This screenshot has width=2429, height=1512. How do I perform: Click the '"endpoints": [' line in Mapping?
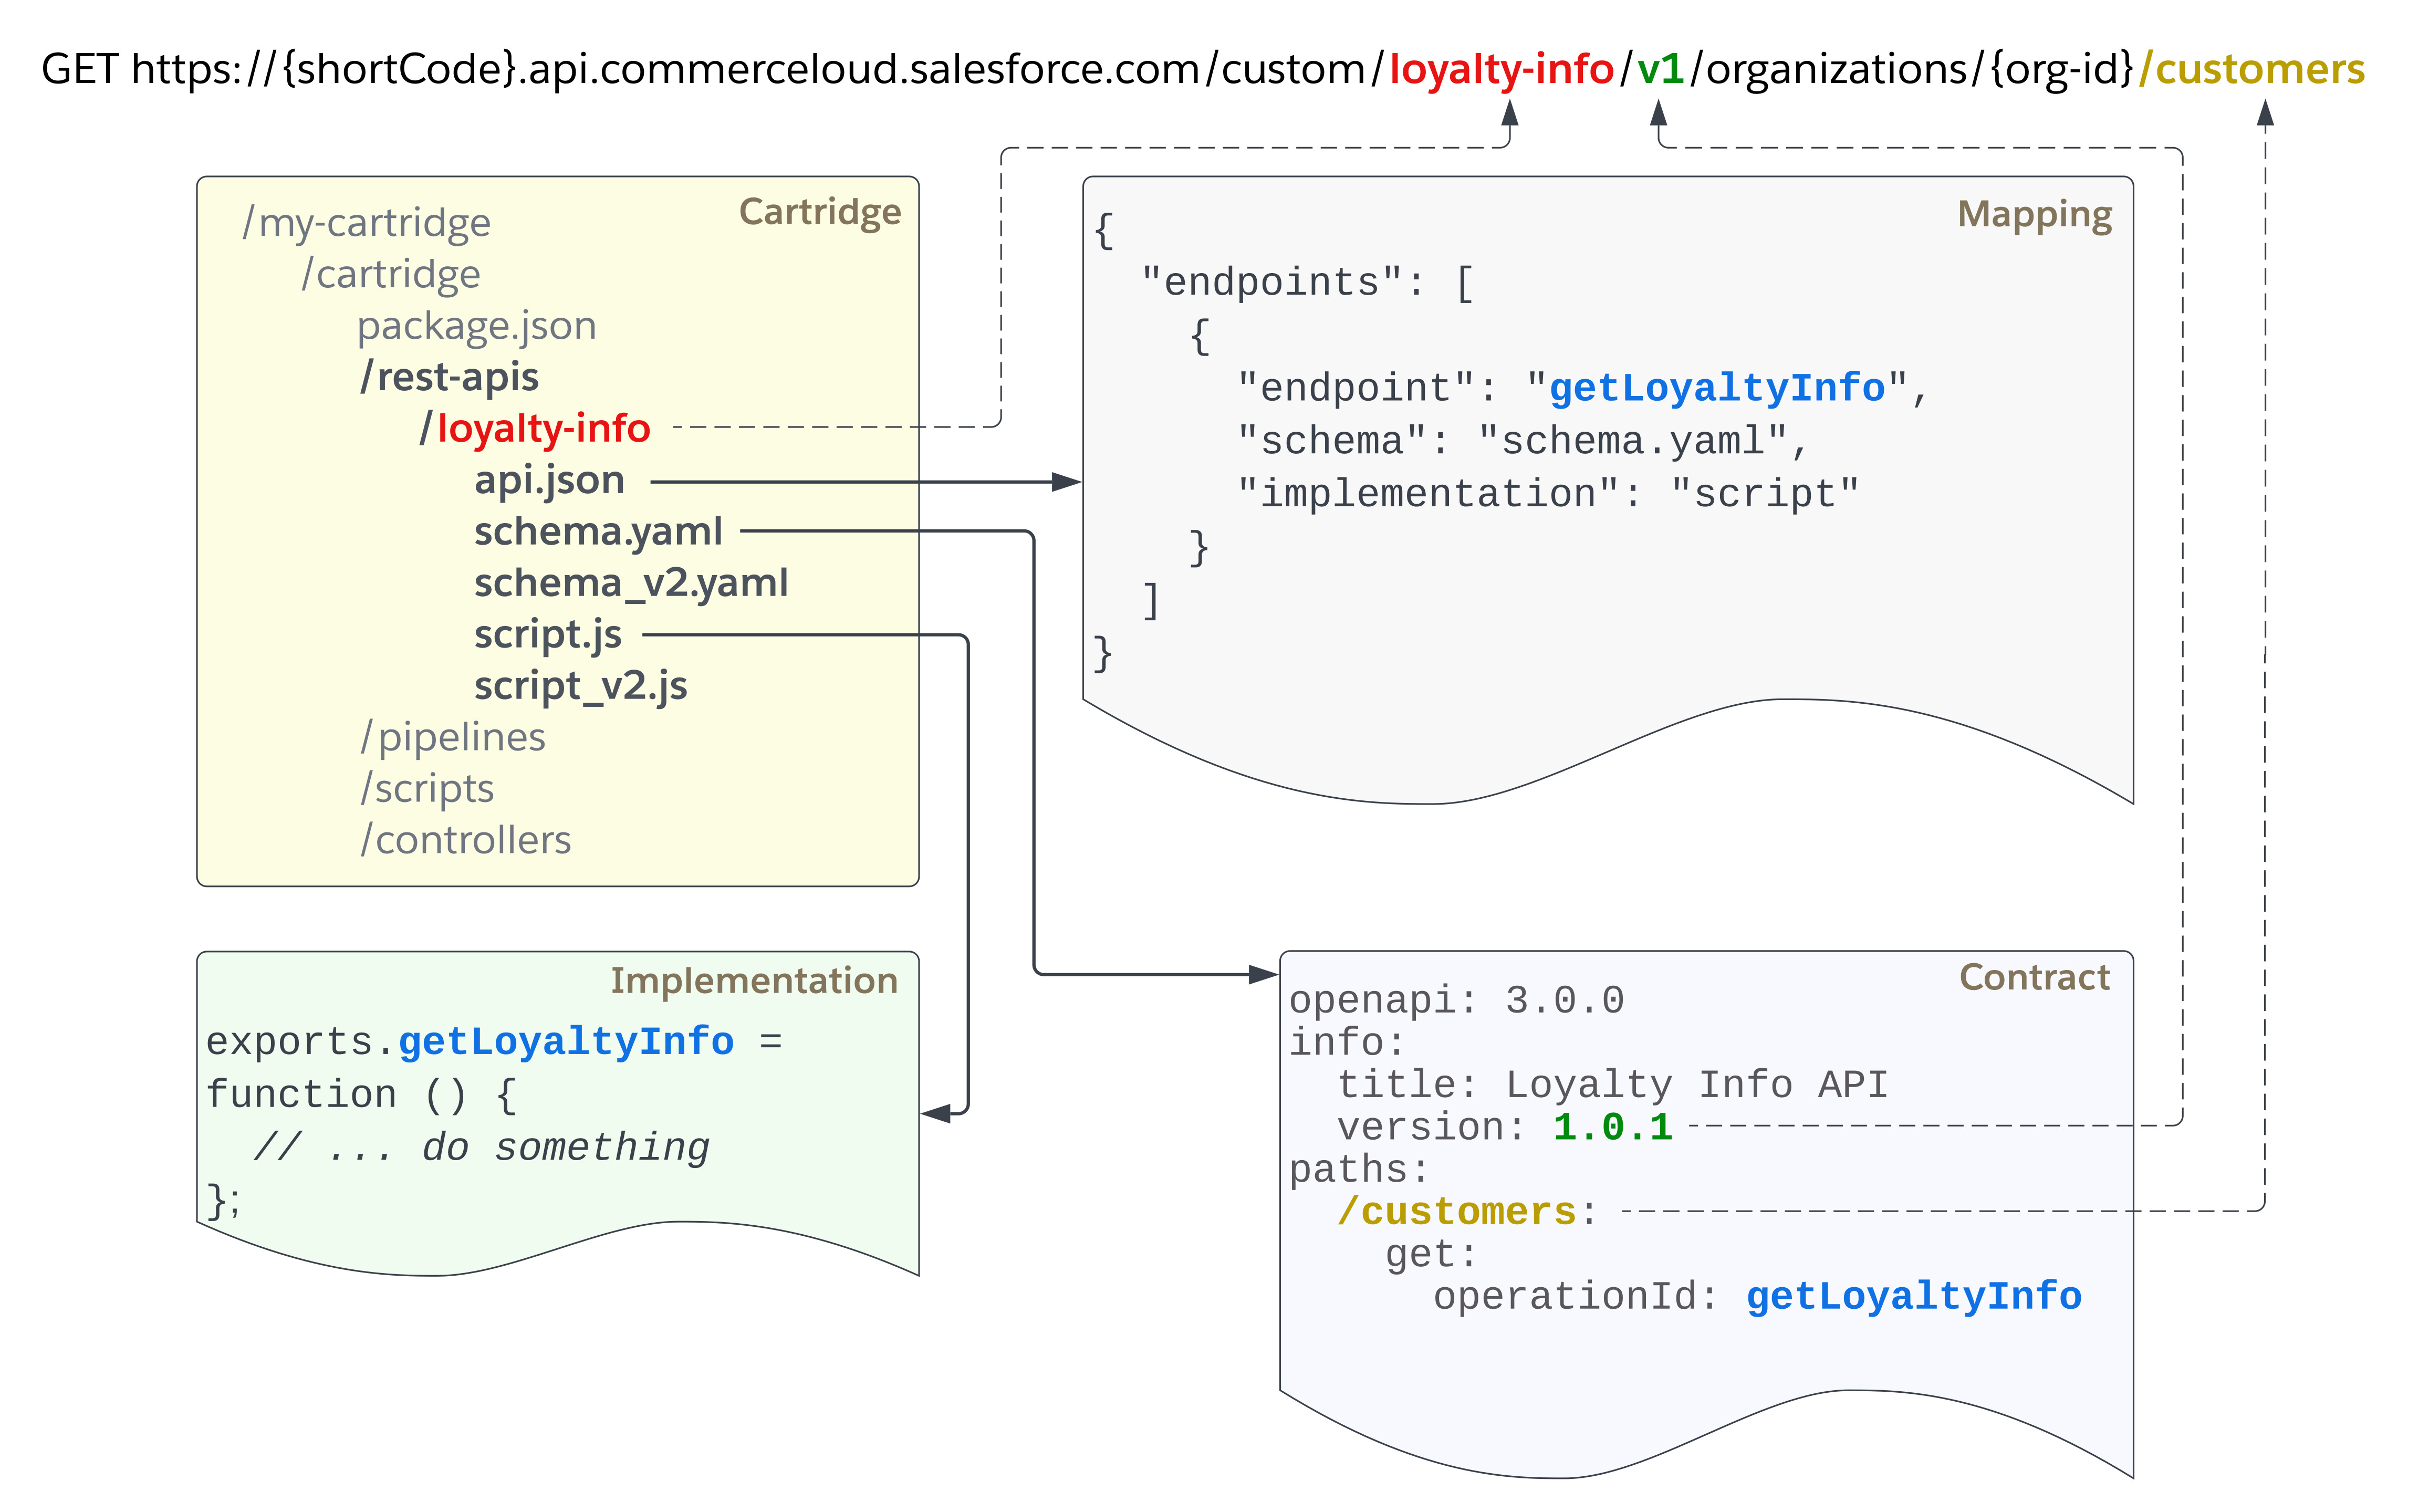(1308, 283)
